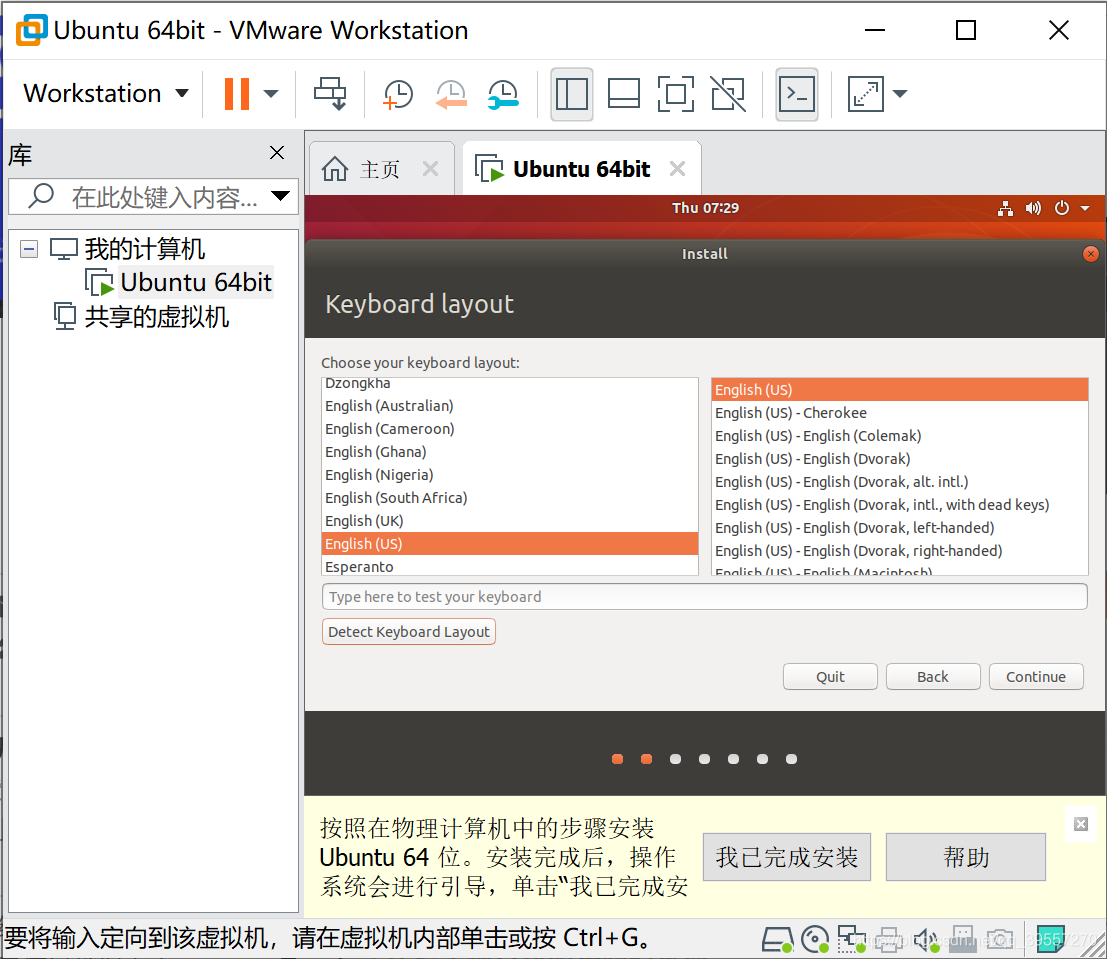Click the keyboard test input field

(x=704, y=597)
